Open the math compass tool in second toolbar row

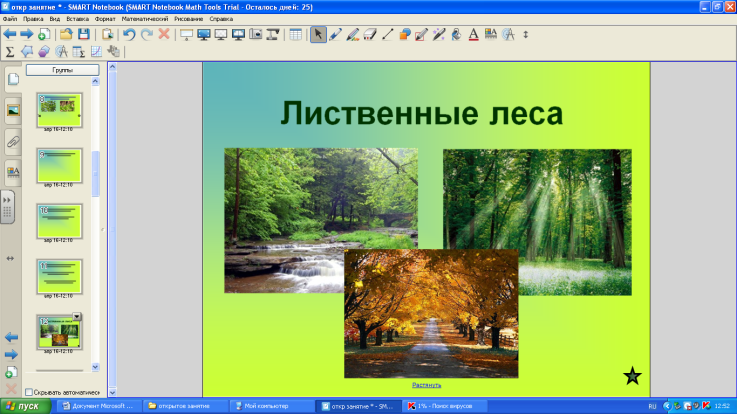pyautogui.click(x=61, y=51)
